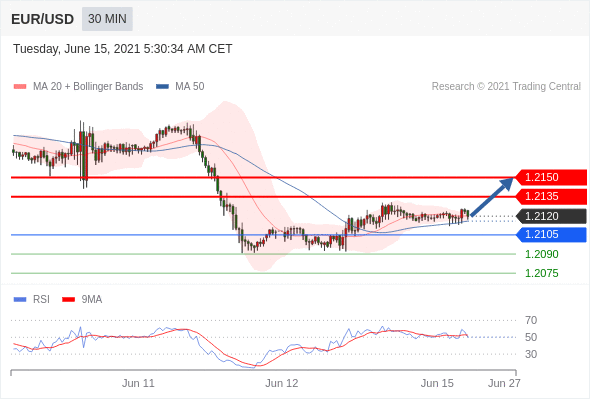
Task: Click the MA 50 legend label
Action: 190,87
